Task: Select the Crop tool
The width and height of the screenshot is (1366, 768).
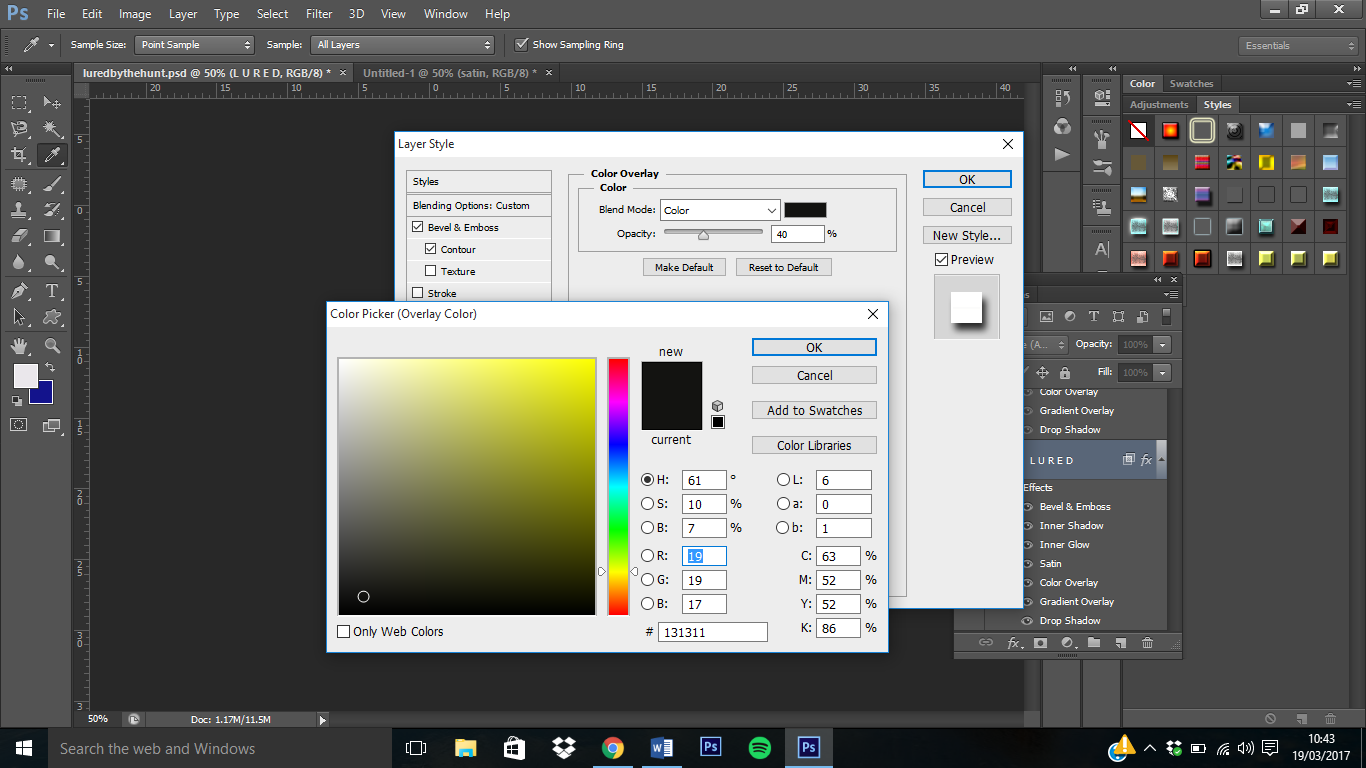Action: (19, 155)
